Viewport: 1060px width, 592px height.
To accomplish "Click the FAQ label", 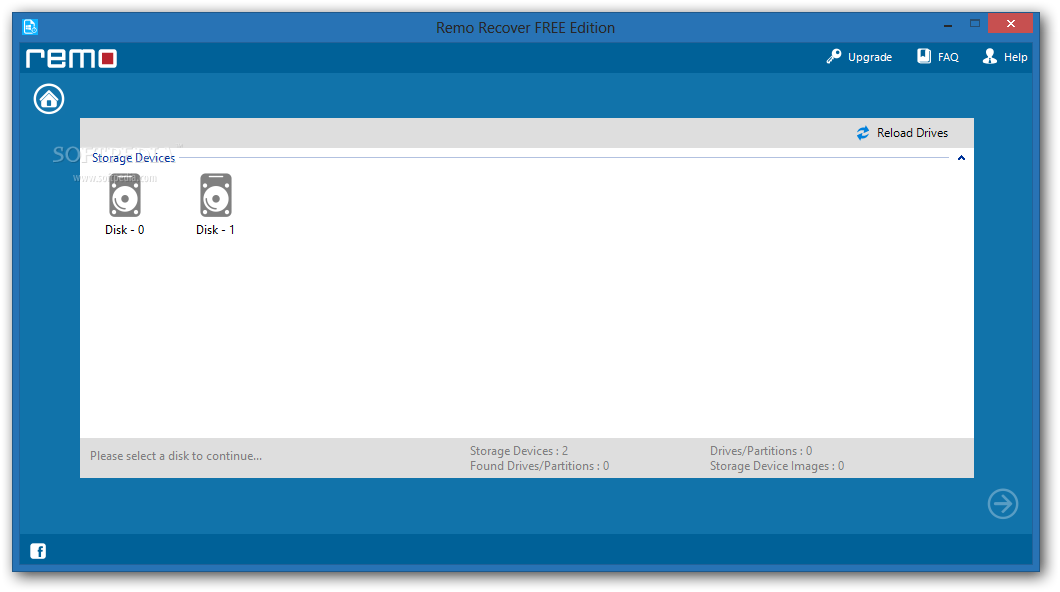I will point(948,57).
